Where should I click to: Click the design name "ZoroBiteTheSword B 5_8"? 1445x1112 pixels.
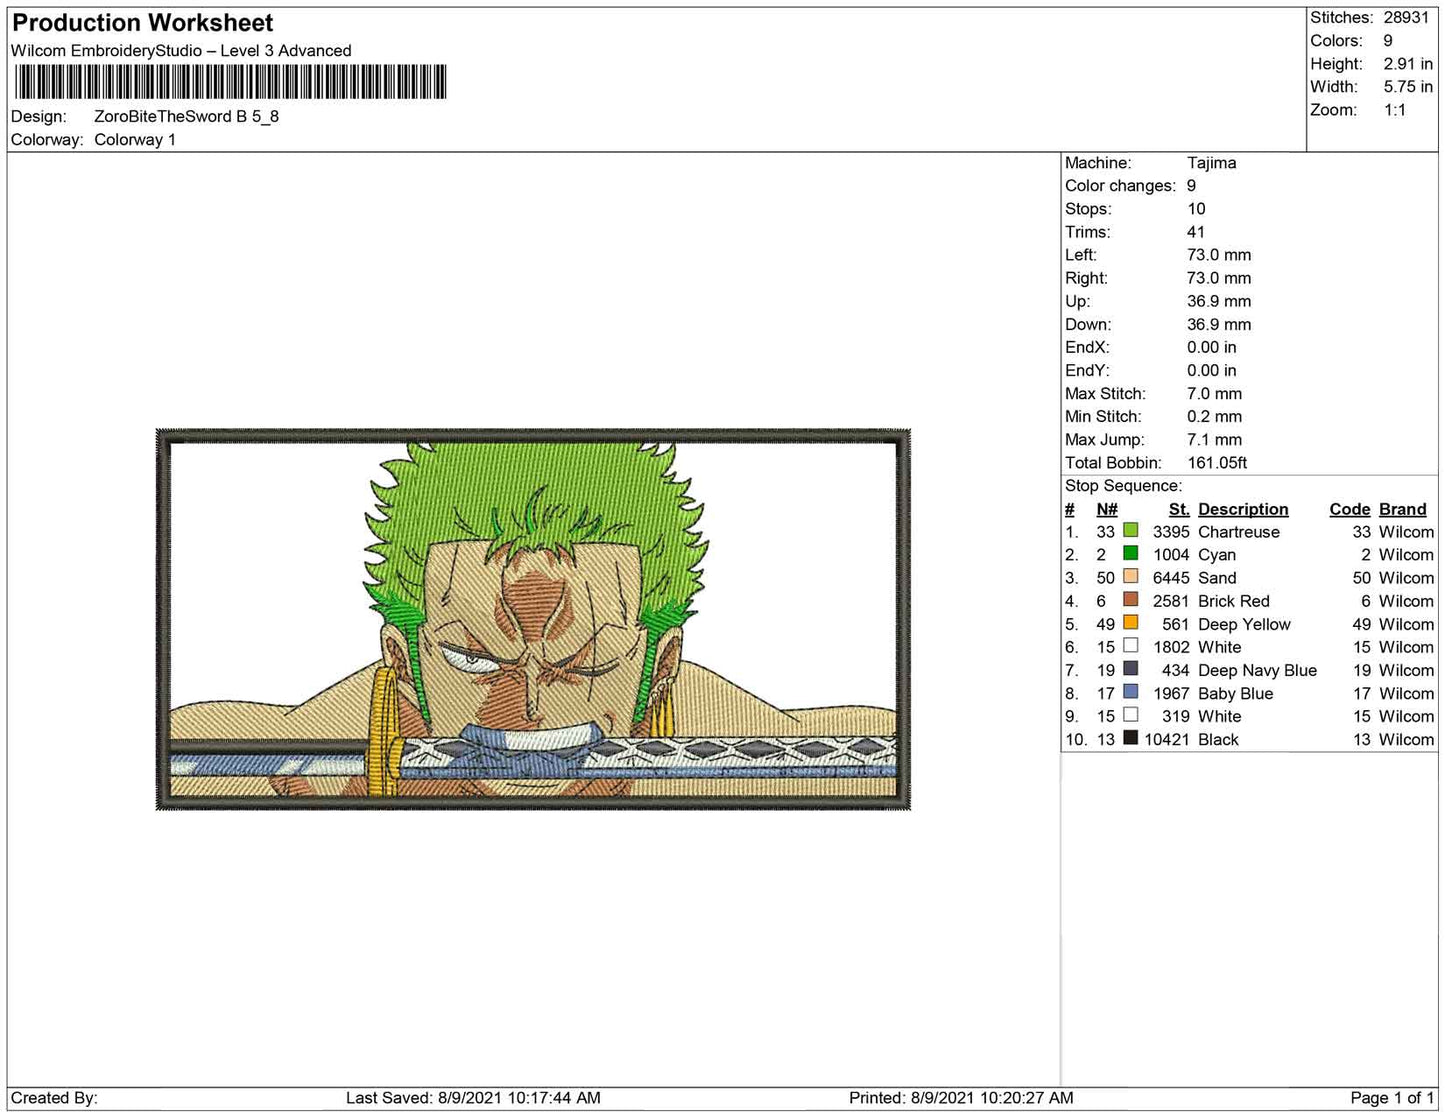pos(186,116)
